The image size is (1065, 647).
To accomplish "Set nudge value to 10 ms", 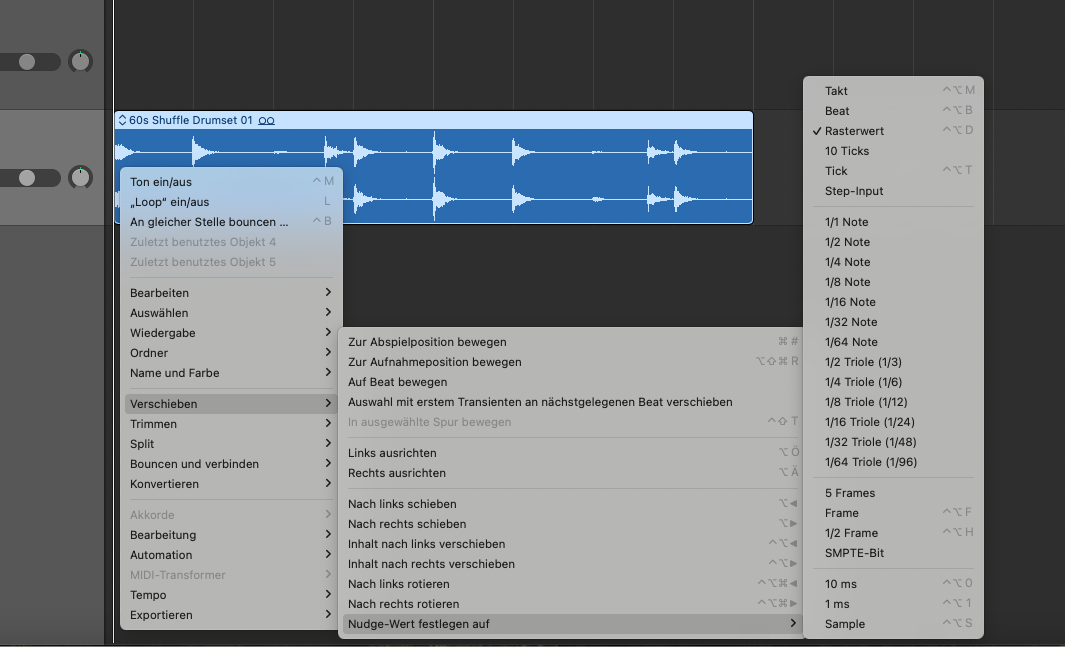I will coord(840,584).
